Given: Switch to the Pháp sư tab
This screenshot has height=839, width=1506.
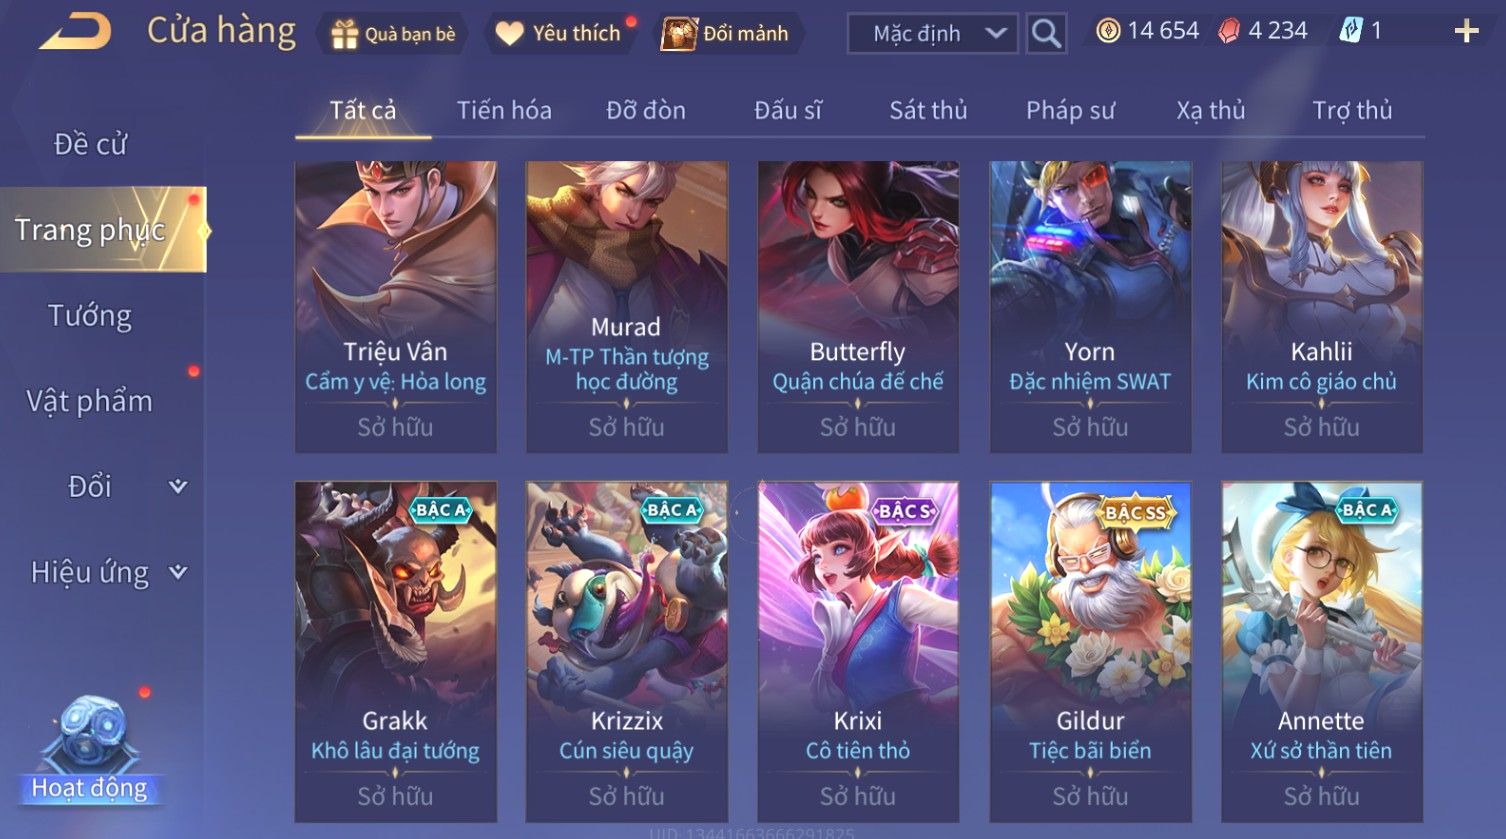Looking at the screenshot, I should (1070, 110).
